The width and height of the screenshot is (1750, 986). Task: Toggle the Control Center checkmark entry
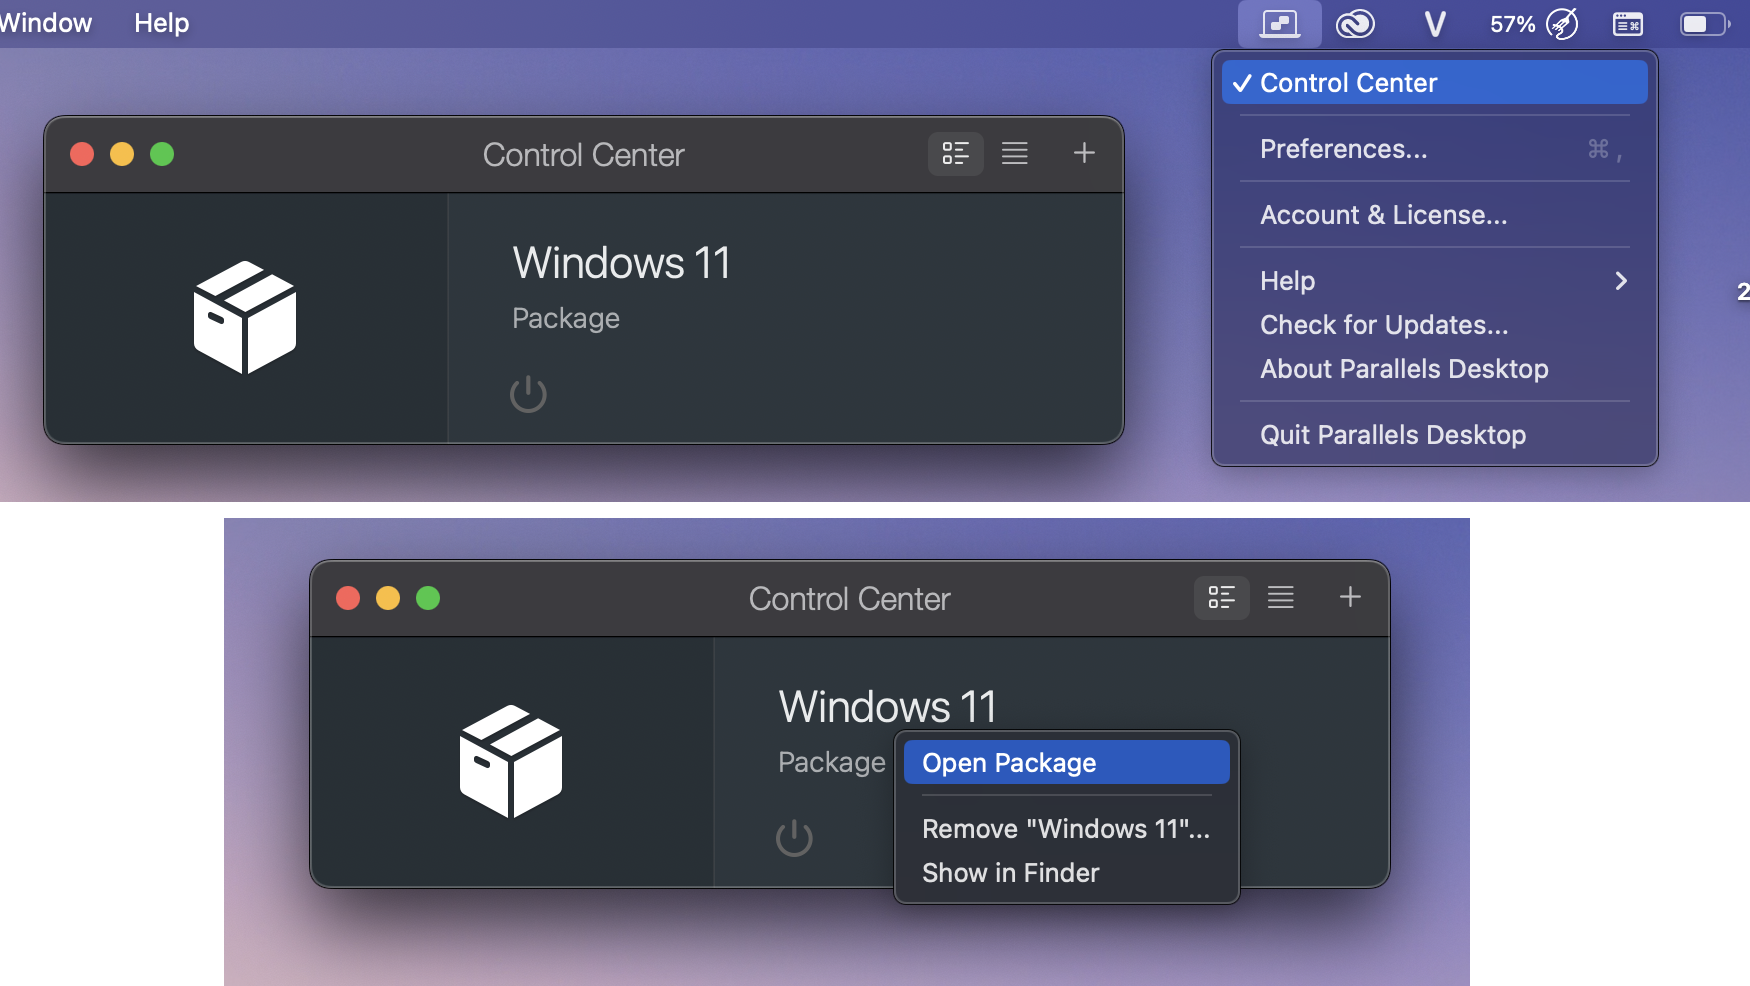tap(1348, 82)
